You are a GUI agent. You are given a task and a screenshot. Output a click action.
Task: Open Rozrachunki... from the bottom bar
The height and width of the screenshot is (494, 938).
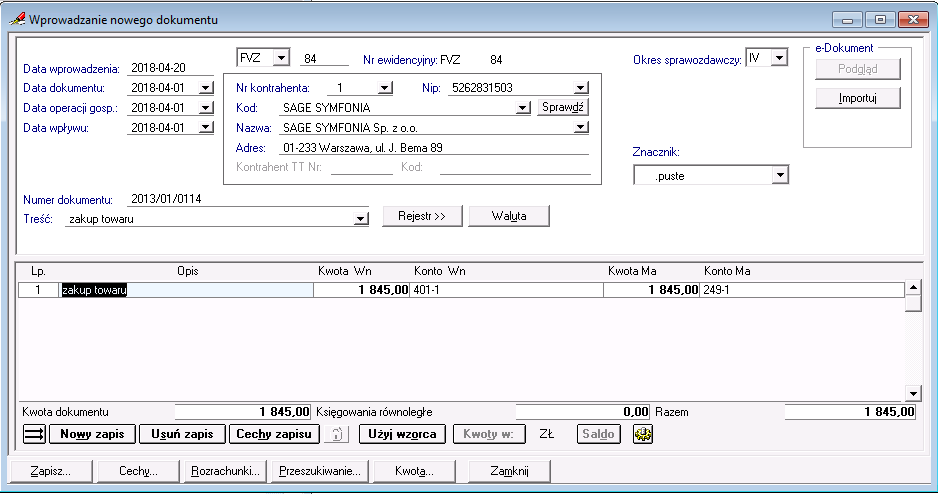(x=226, y=471)
